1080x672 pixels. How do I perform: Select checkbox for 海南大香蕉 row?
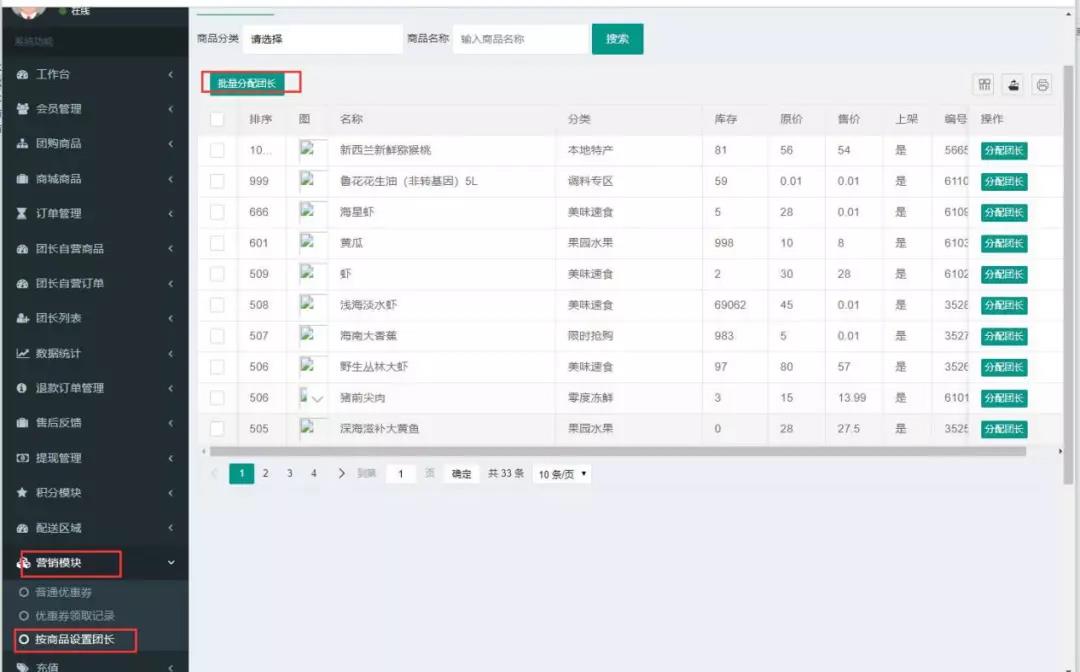click(x=217, y=336)
